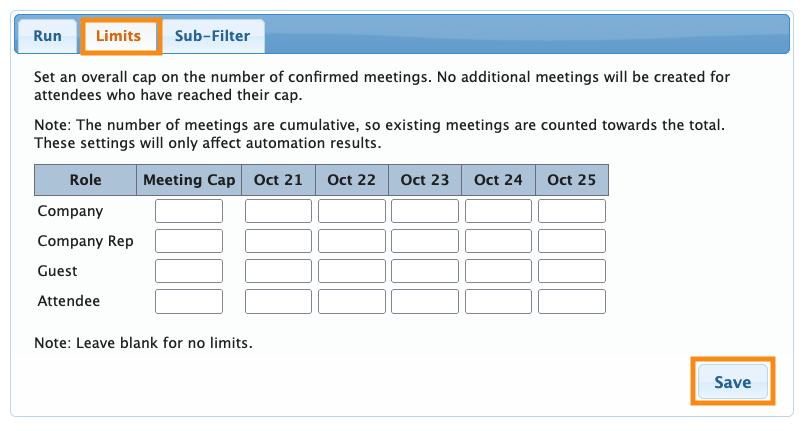Click Attendee Oct 24 limit field

tap(499, 301)
